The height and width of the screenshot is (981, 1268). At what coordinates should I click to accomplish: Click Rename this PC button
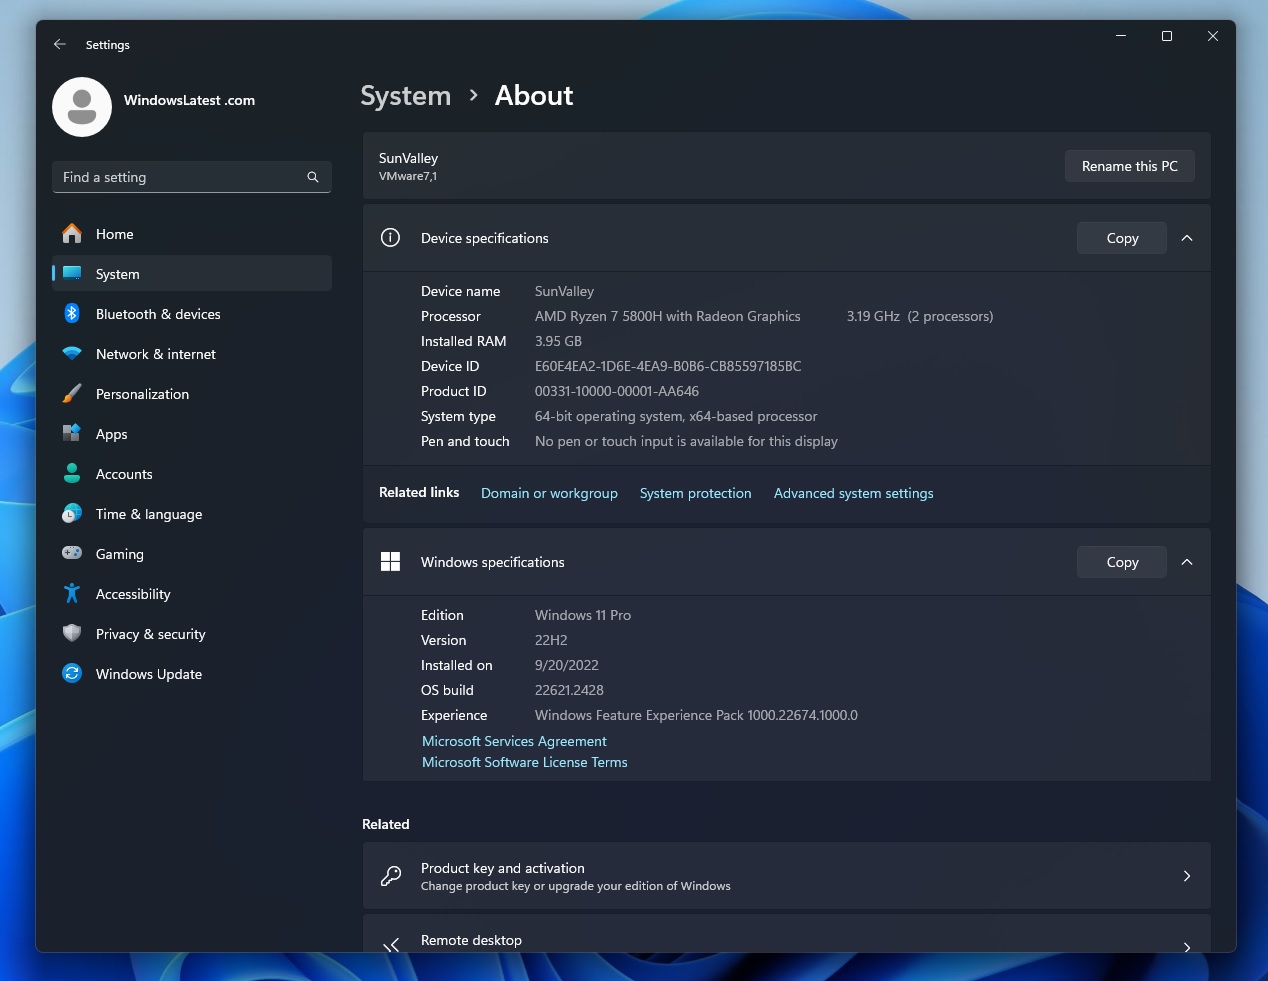[x=1130, y=166]
